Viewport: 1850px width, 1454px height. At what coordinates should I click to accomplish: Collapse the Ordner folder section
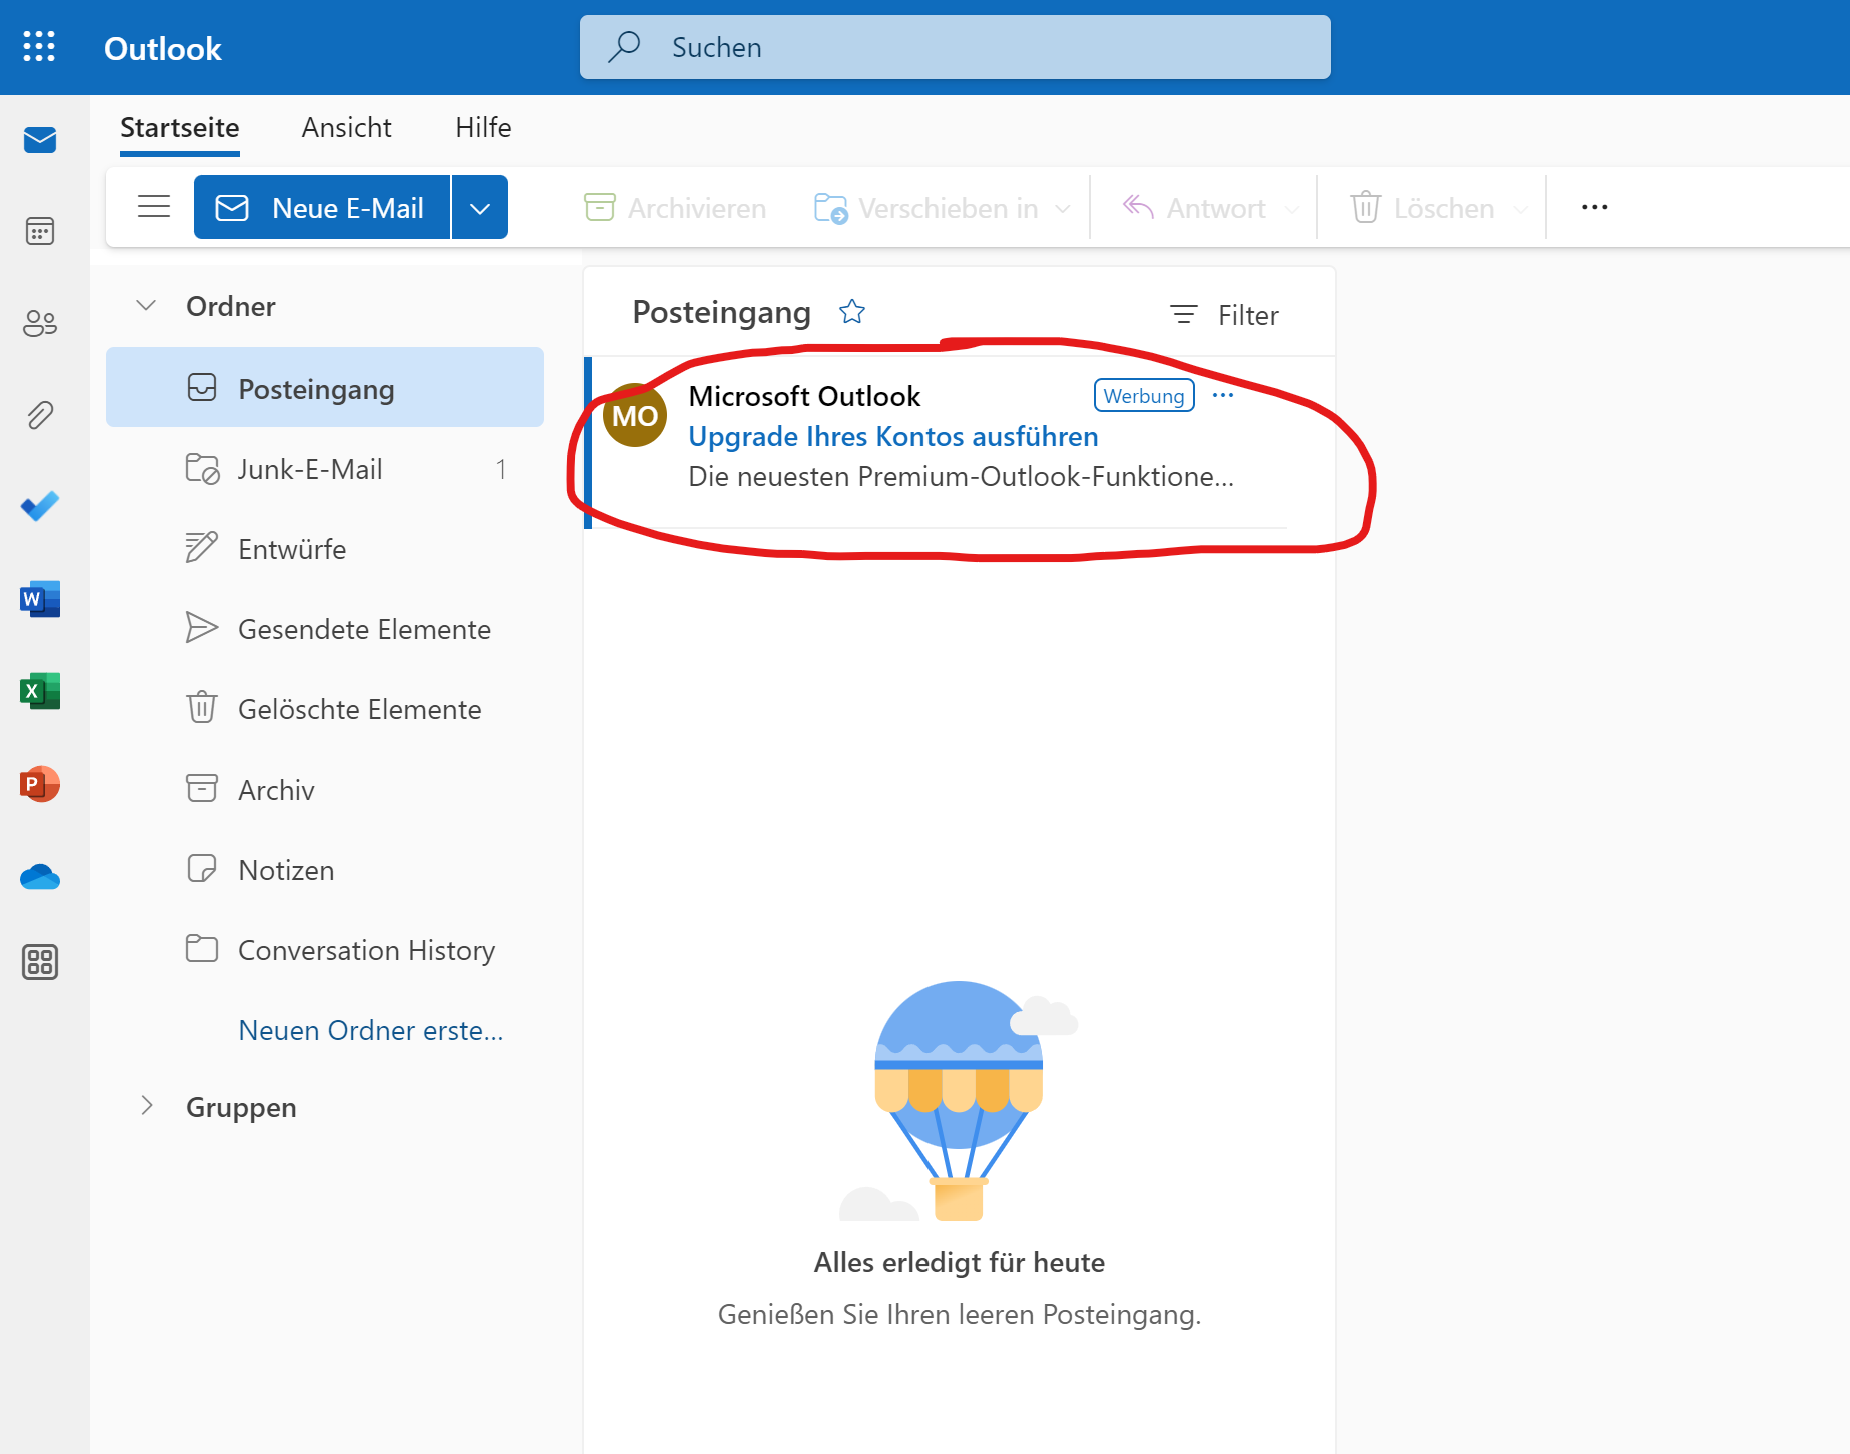[146, 306]
